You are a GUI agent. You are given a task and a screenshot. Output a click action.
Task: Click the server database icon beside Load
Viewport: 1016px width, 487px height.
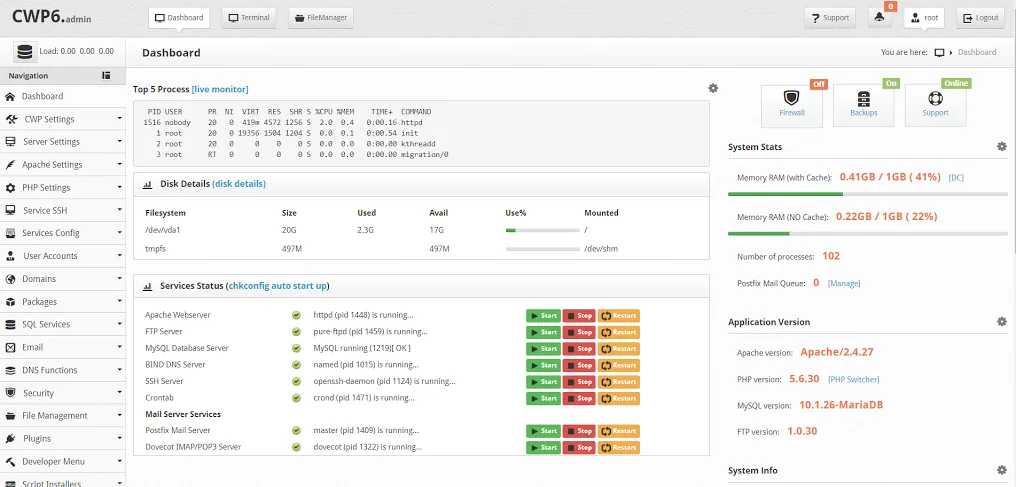(x=25, y=52)
